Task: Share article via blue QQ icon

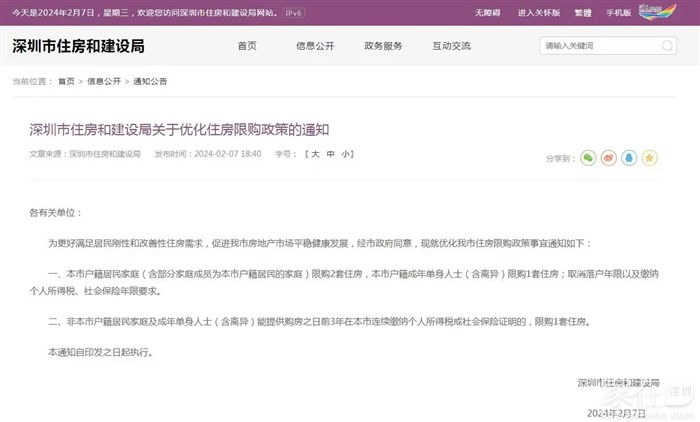Action: coord(629,158)
